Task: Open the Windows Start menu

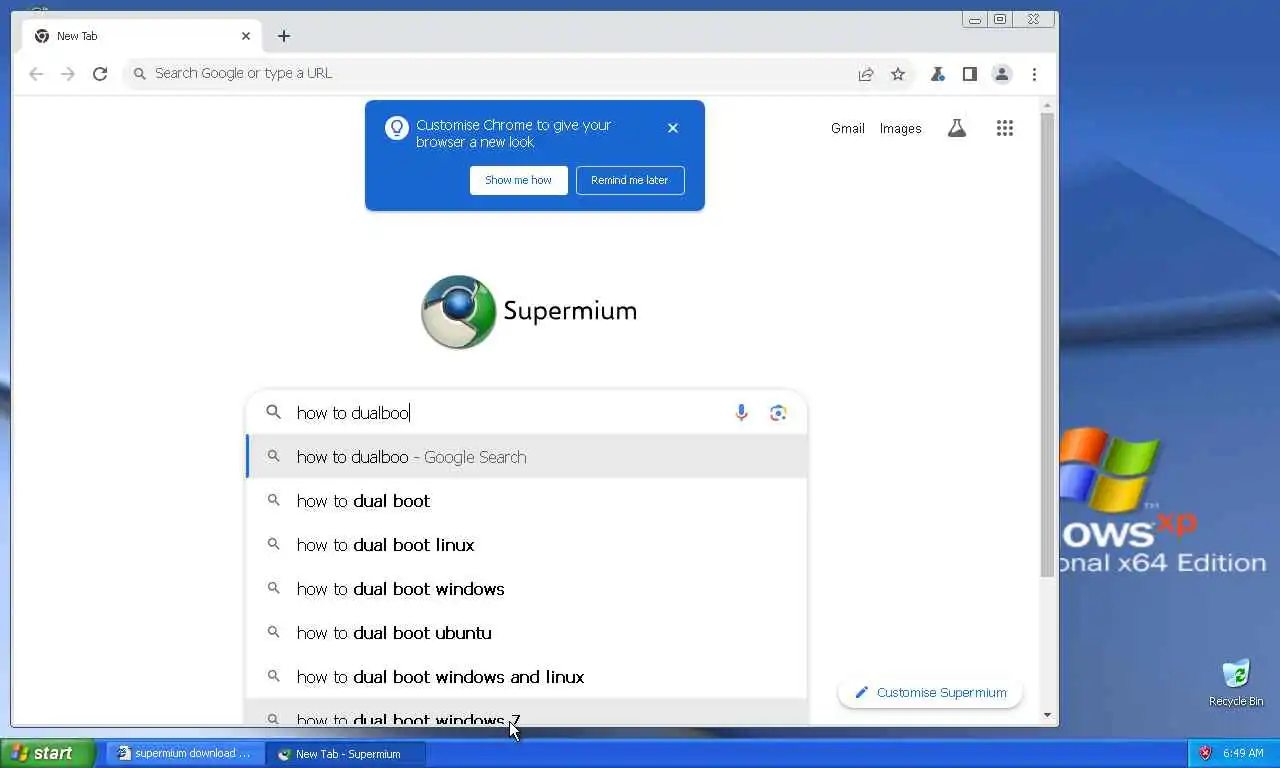Action: pos(47,754)
